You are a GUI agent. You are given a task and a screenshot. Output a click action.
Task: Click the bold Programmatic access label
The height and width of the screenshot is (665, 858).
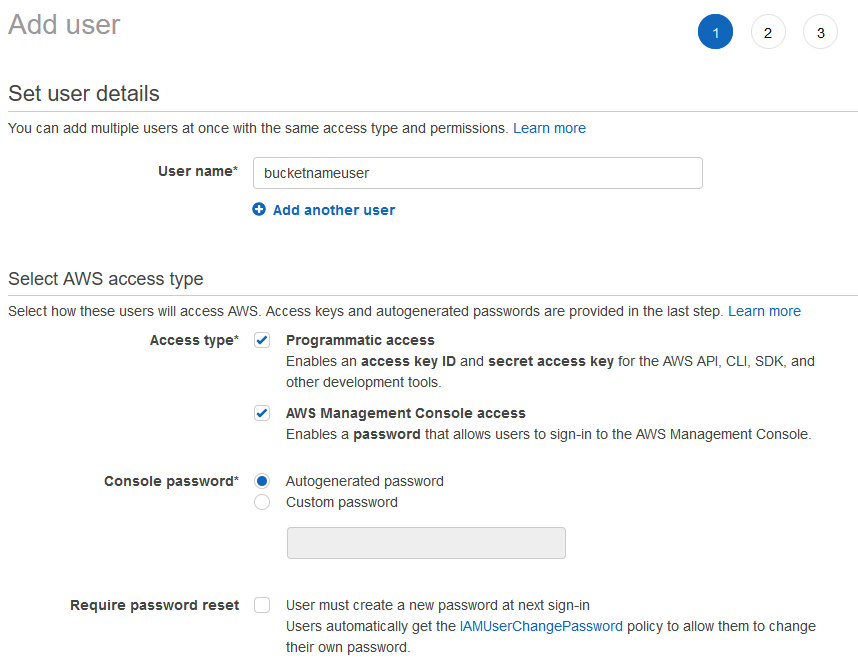[360, 340]
